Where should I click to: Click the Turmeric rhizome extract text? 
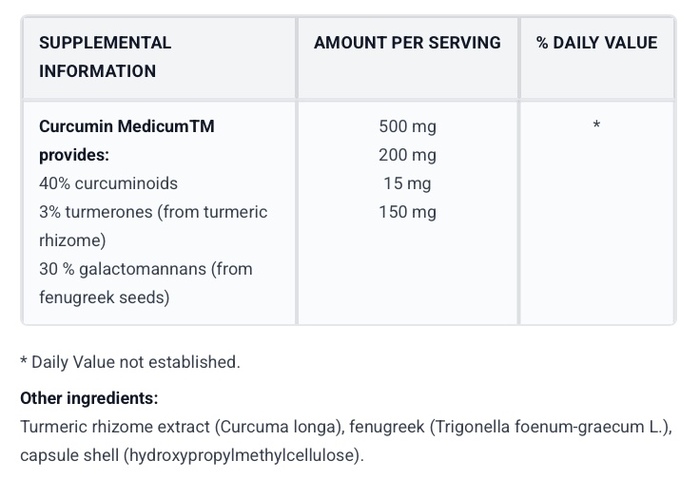(115, 427)
